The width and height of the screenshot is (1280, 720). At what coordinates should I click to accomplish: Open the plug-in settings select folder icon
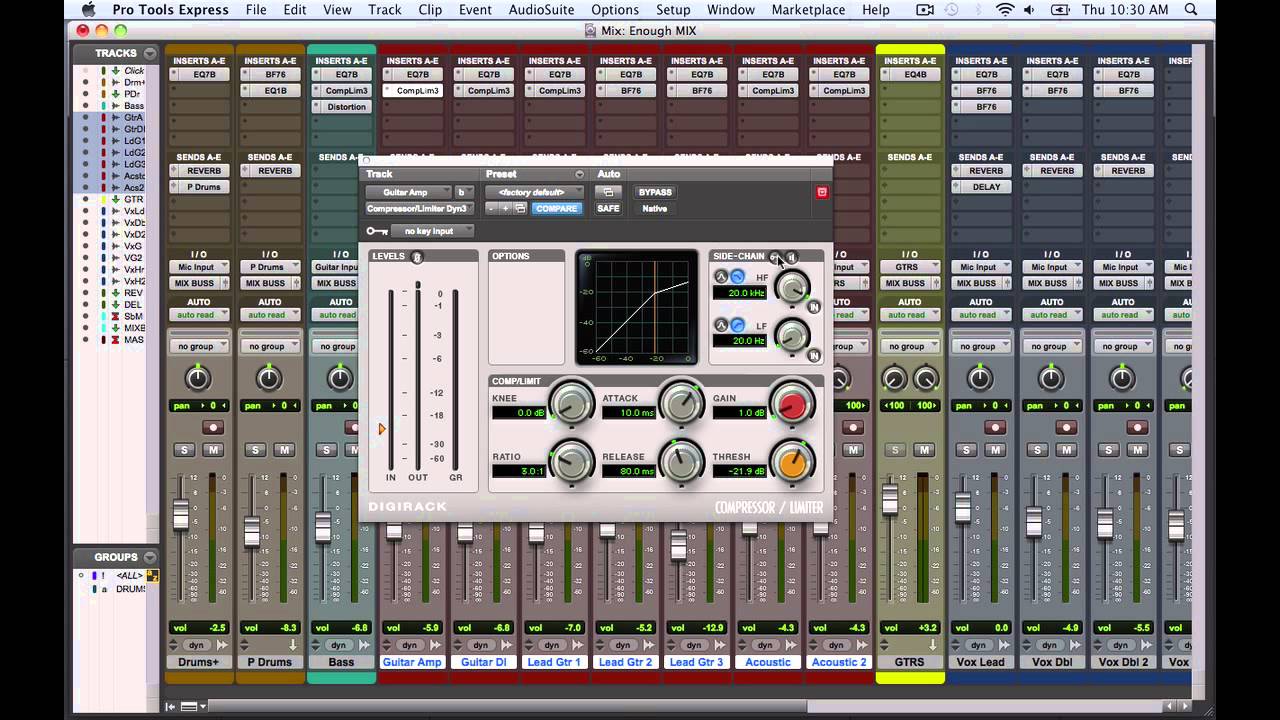click(x=520, y=209)
